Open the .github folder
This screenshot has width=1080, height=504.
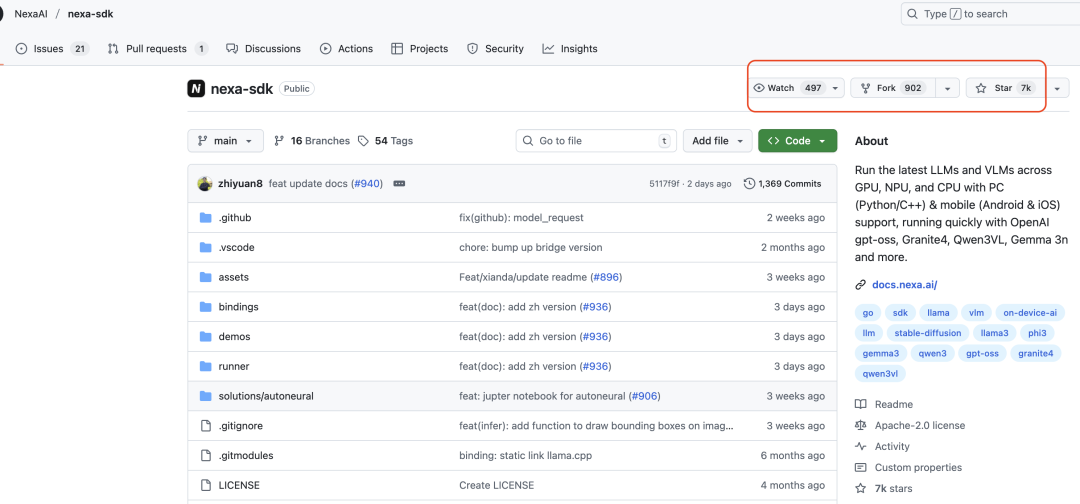point(235,218)
